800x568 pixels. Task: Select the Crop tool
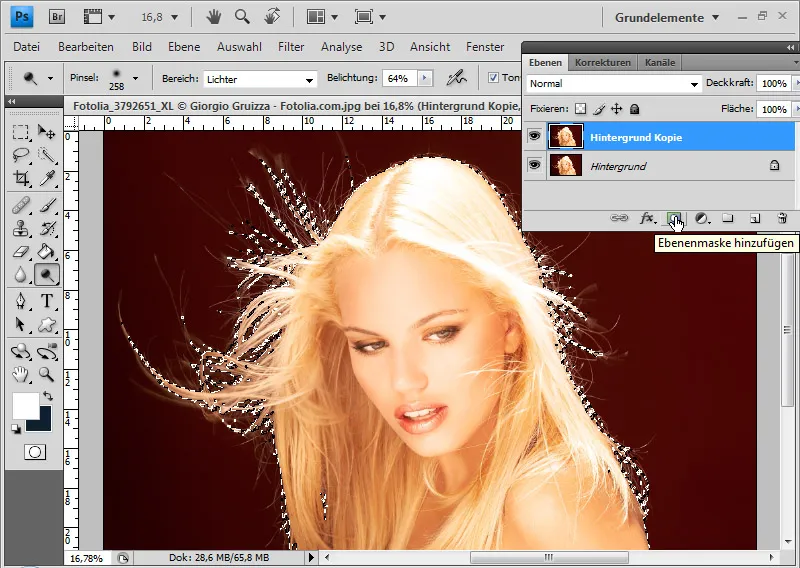(20, 178)
